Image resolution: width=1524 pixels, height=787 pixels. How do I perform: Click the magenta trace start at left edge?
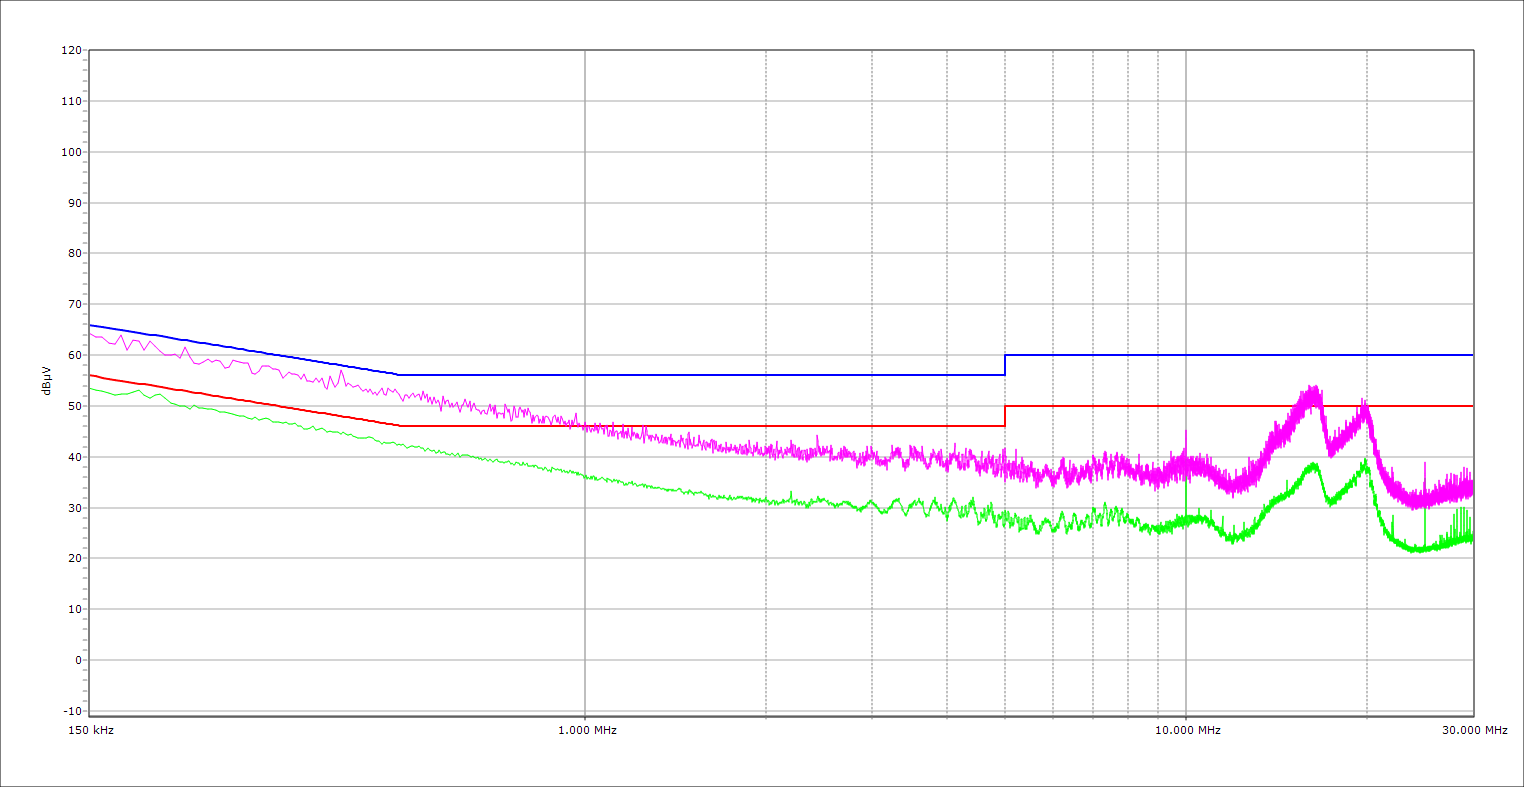91,334
